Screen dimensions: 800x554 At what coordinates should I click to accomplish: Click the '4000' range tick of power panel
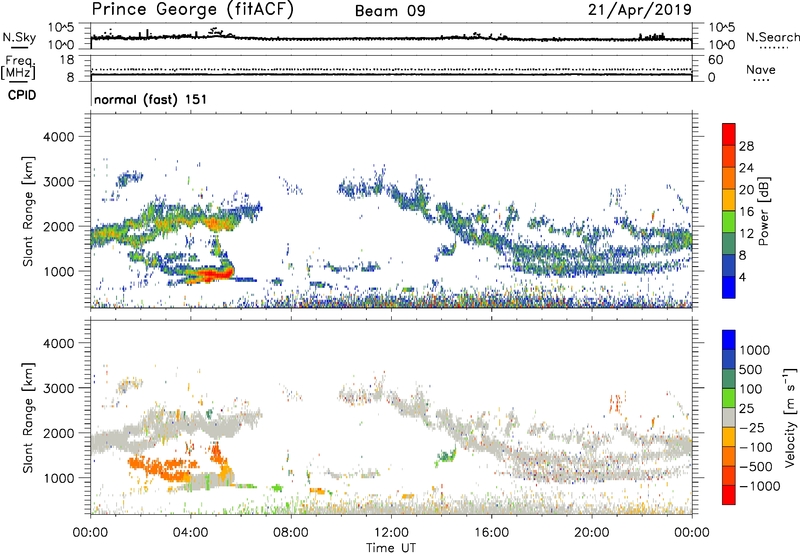coord(58,137)
